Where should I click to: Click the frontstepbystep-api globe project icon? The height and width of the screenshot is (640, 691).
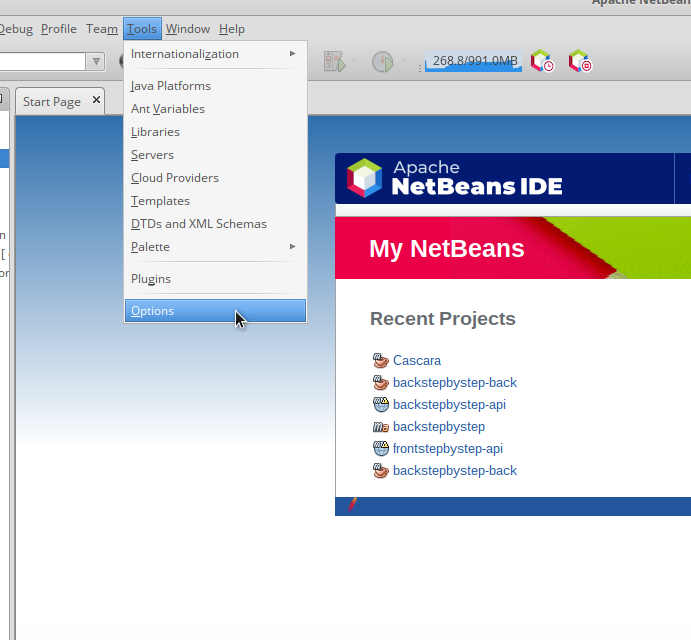tap(381, 449)
